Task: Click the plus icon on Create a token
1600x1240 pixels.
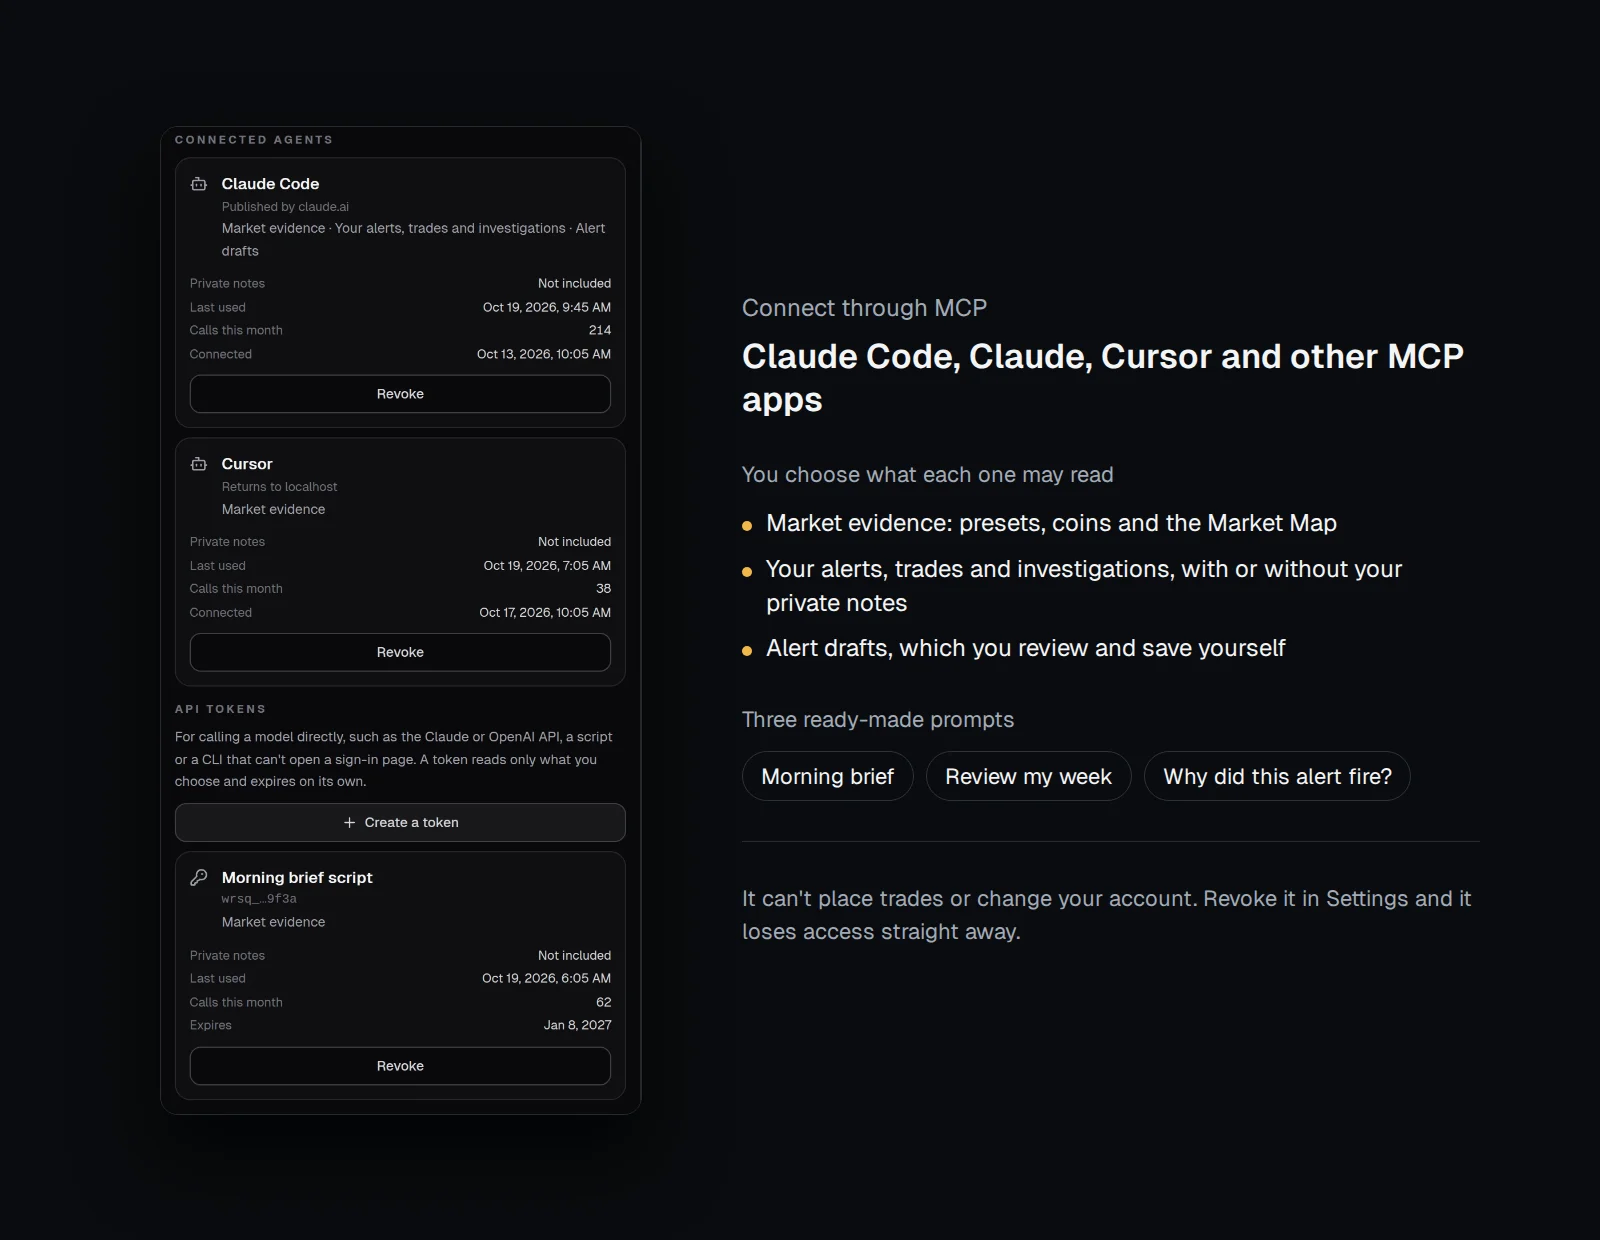Action: coord(349,823)
